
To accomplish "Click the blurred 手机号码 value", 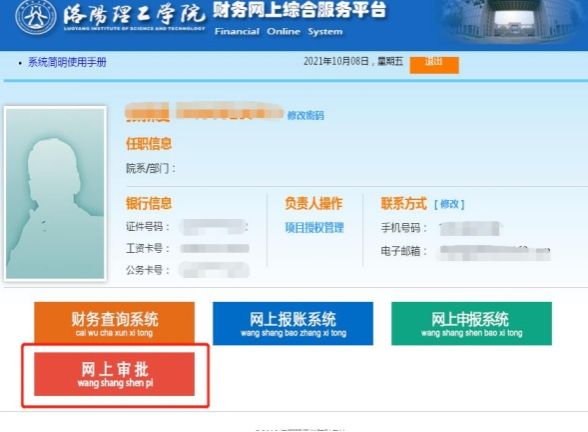I will [470, 228].
